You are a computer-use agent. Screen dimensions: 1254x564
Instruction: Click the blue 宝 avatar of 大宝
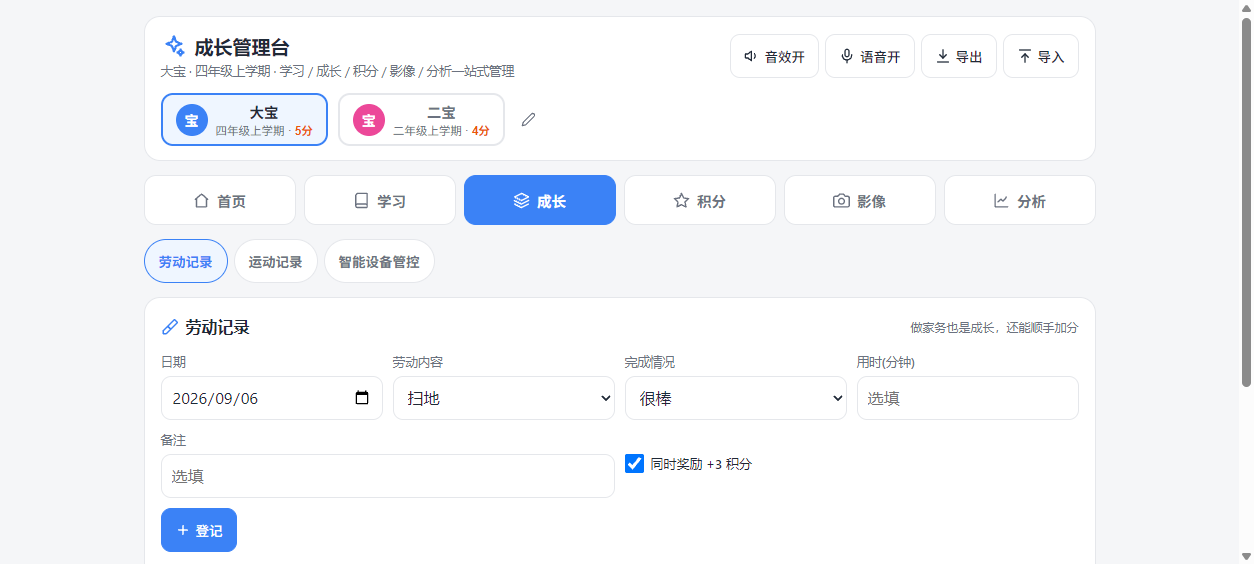192,120
